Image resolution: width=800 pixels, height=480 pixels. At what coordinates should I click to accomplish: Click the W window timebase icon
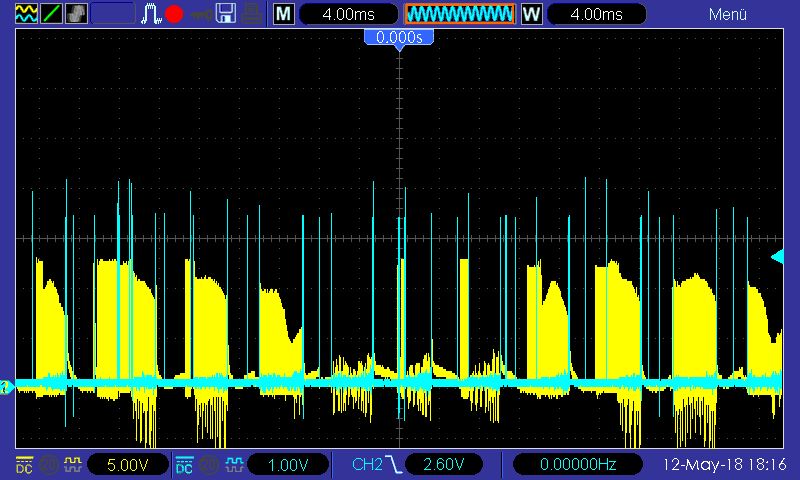pyautogui.click(x=531, y=14)
